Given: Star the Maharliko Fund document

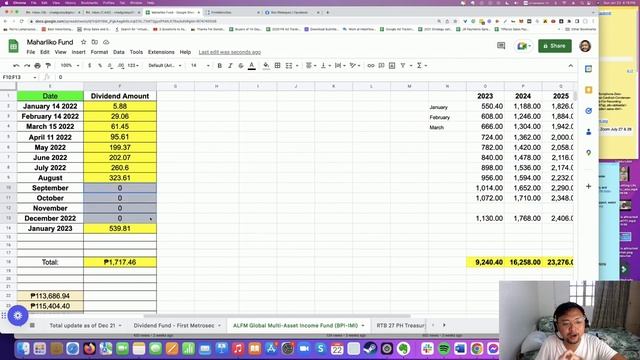Looking at the screenshot, I should point(84,42).
